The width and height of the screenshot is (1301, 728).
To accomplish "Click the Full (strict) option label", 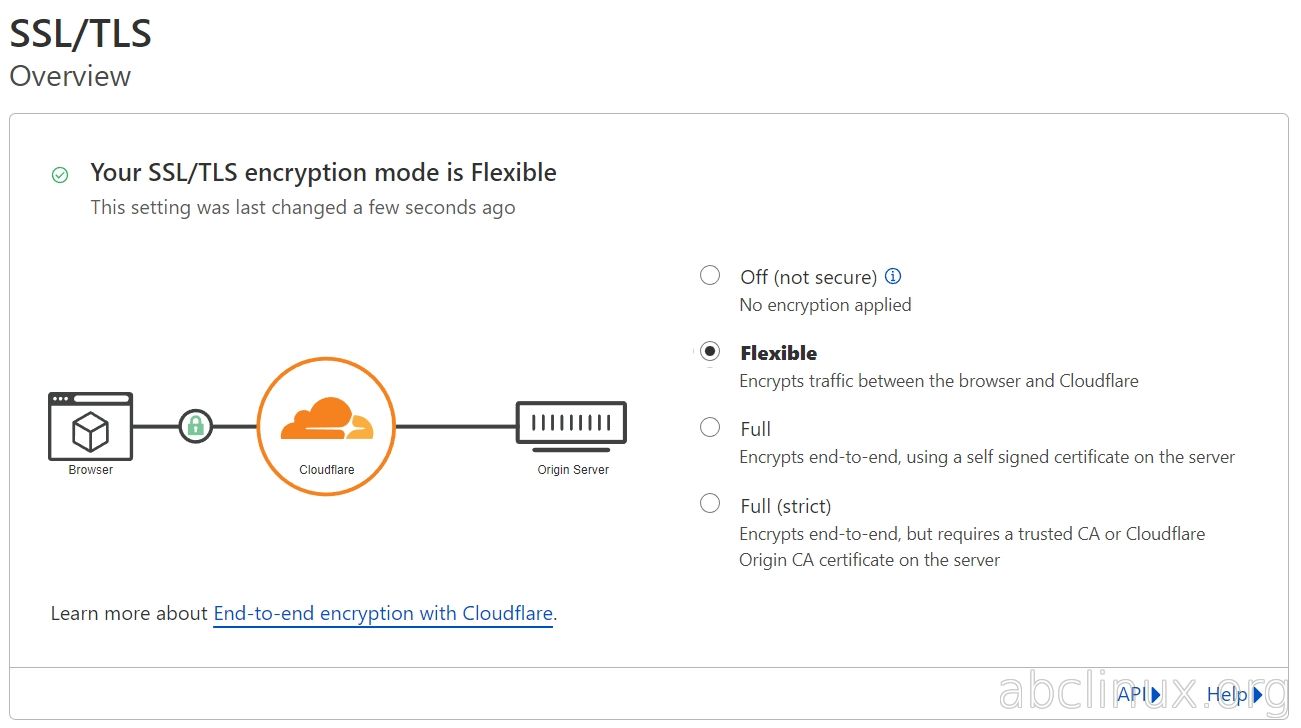I will (x=785, y=506).
